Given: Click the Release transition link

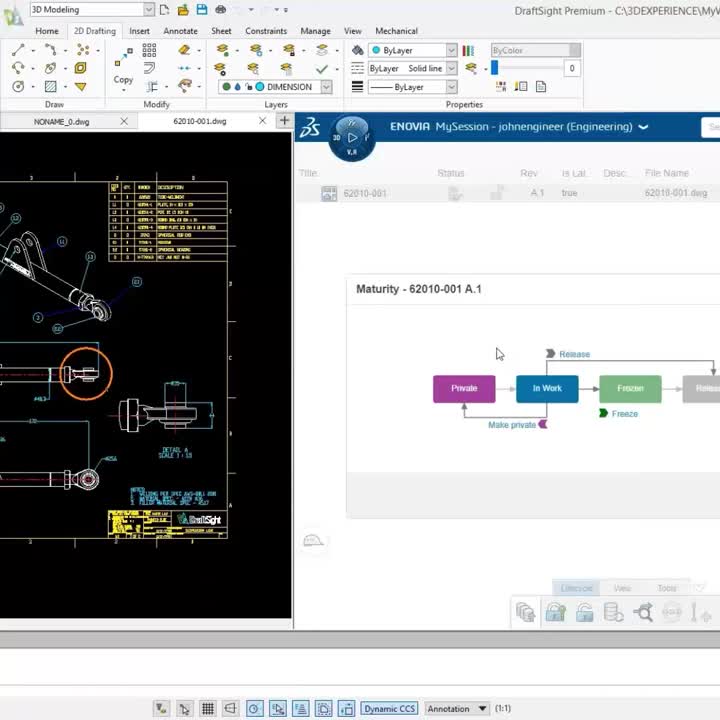Looking at the screenshot, I should [574, 354].
